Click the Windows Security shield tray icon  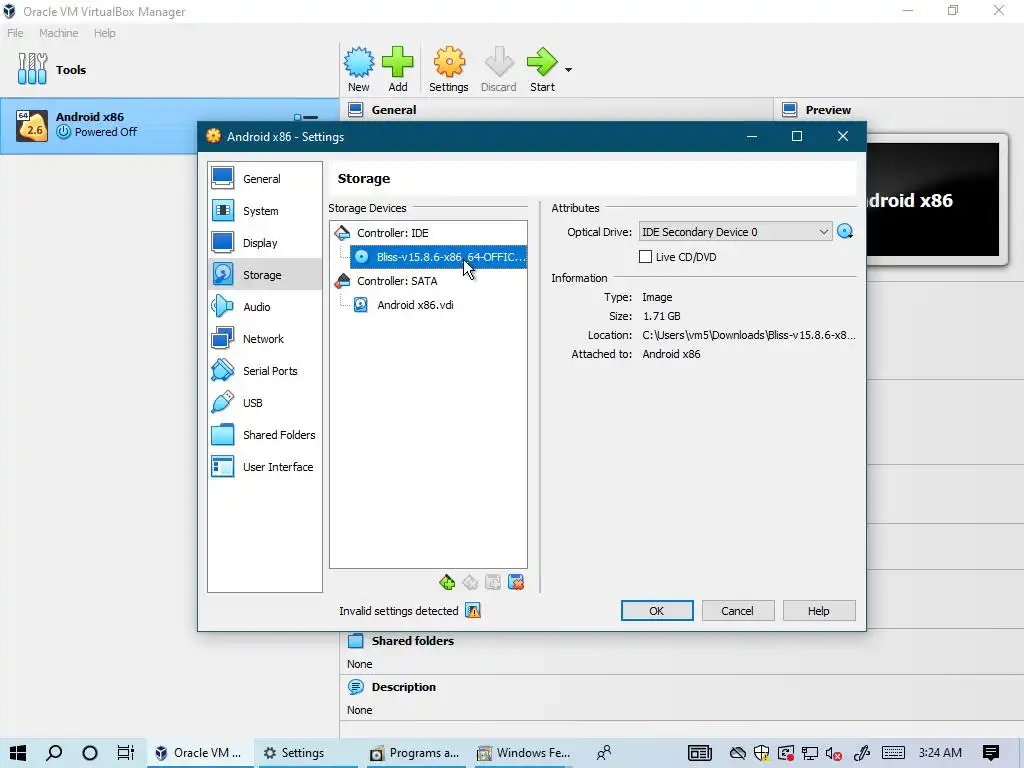761,754
